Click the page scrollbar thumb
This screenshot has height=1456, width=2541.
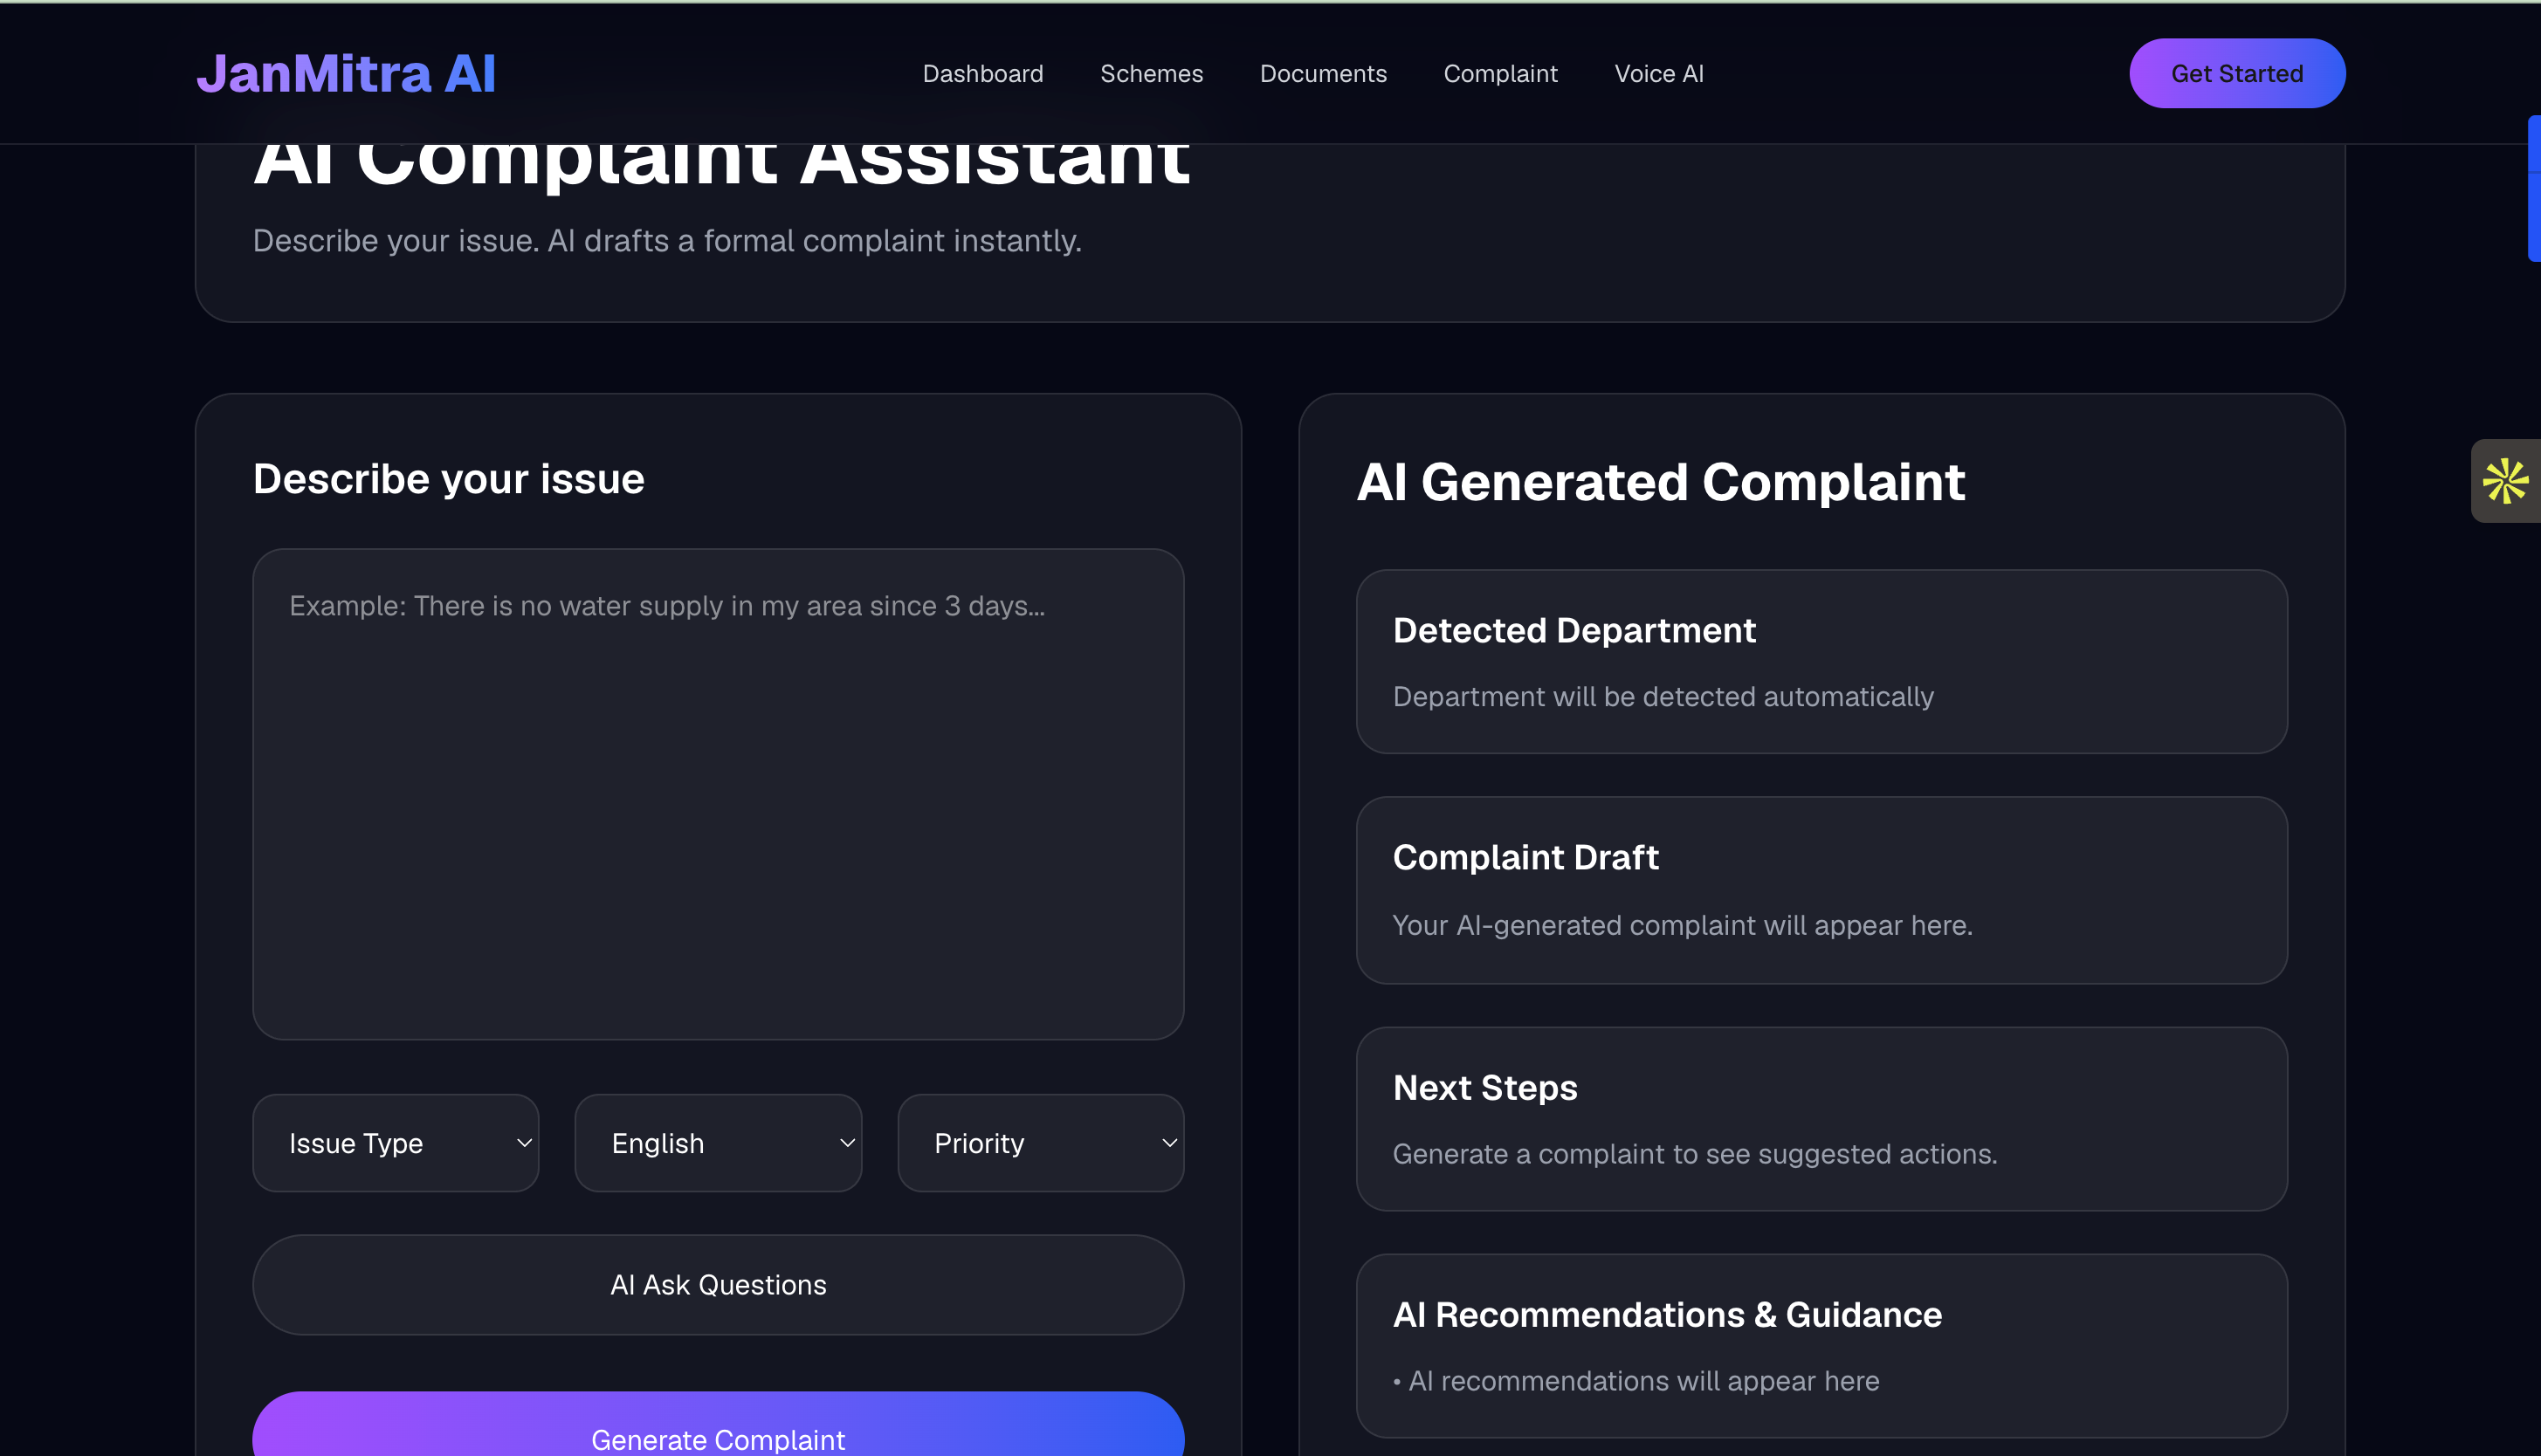2535,188
